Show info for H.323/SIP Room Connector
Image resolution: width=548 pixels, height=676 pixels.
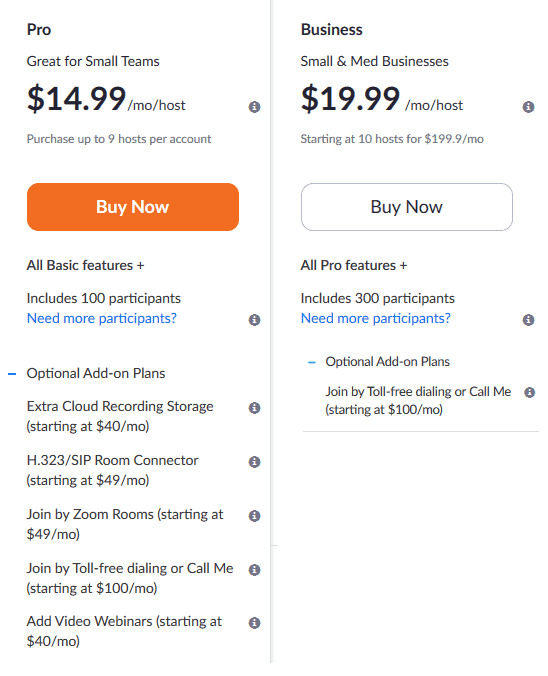click(254, 461)
